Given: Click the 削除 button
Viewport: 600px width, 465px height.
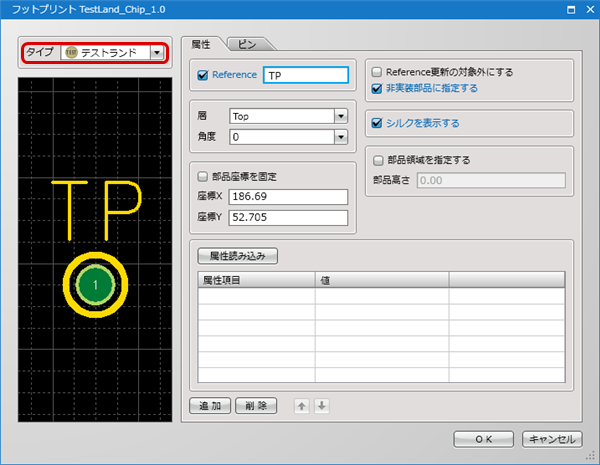Looking at the screenshot, I should coord(256,406).
